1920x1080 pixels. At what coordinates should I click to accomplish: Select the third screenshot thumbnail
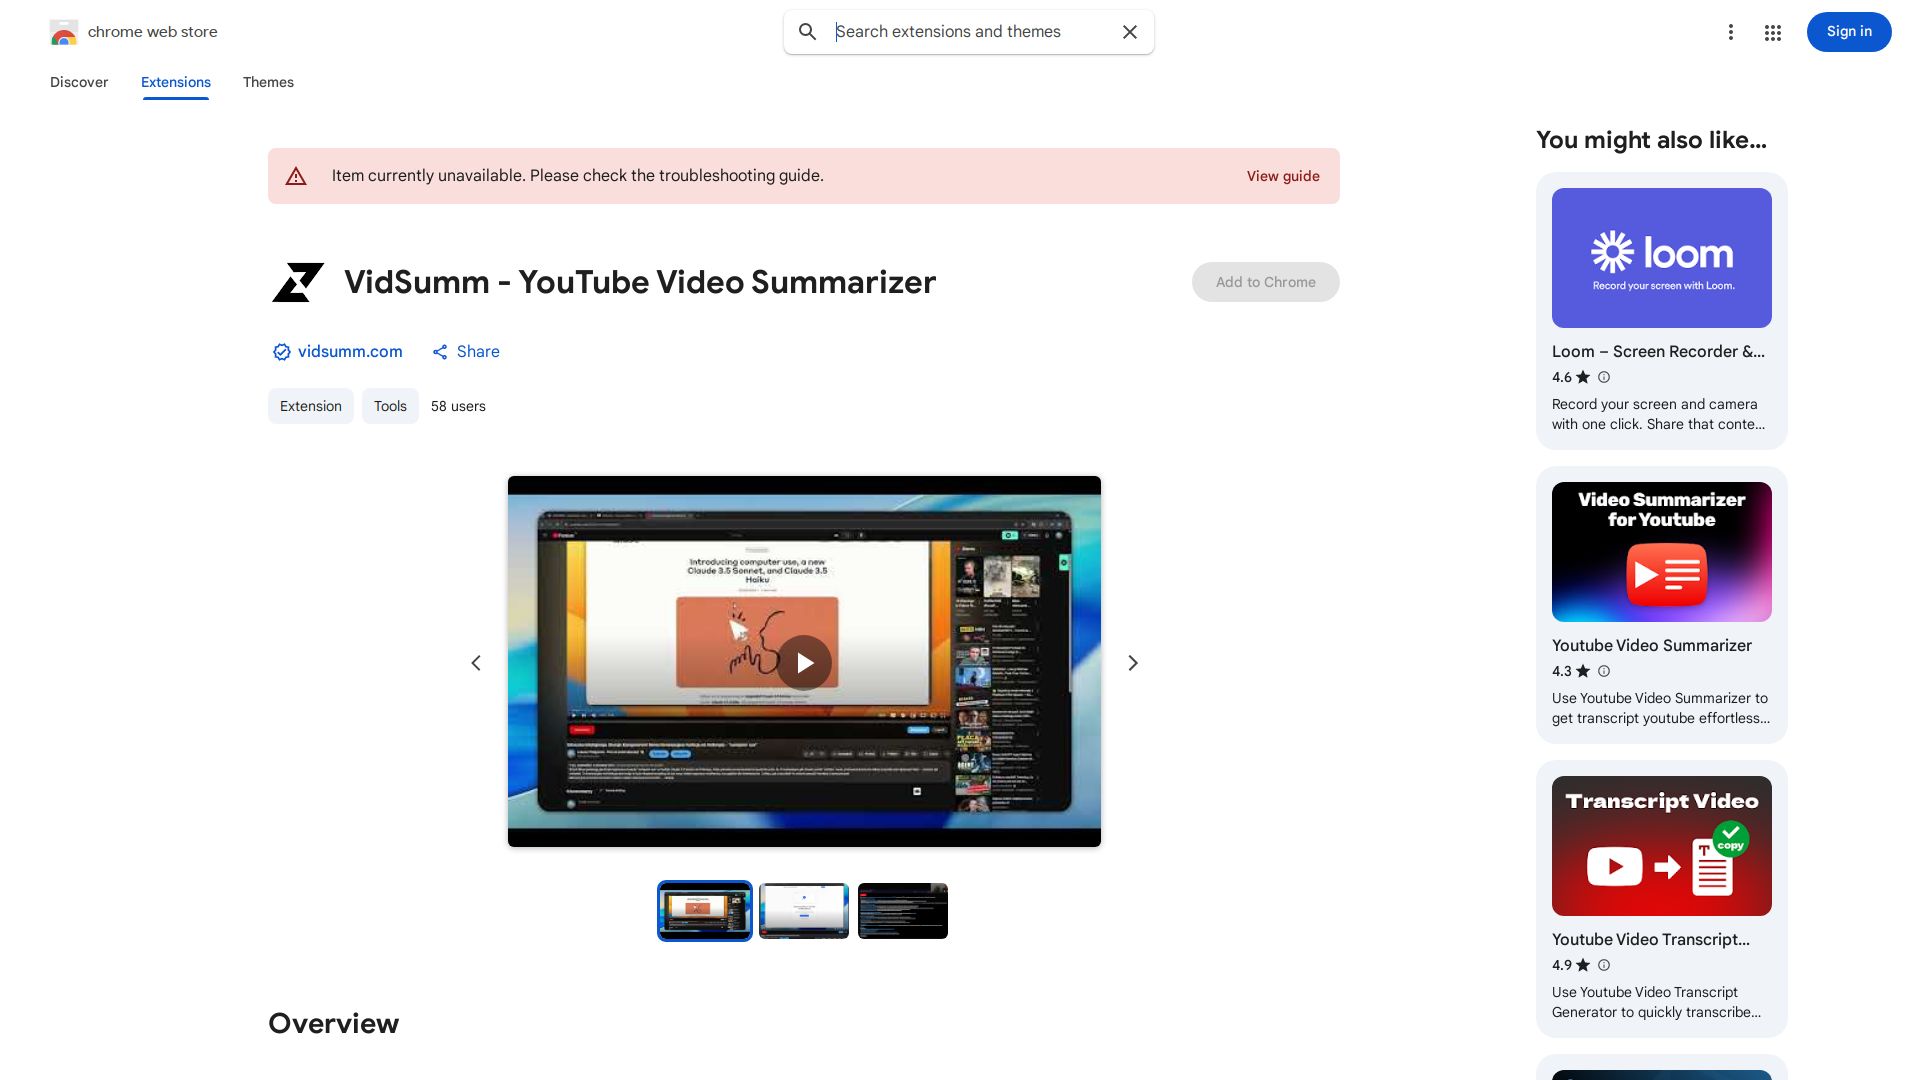click(x=902, y=910)
